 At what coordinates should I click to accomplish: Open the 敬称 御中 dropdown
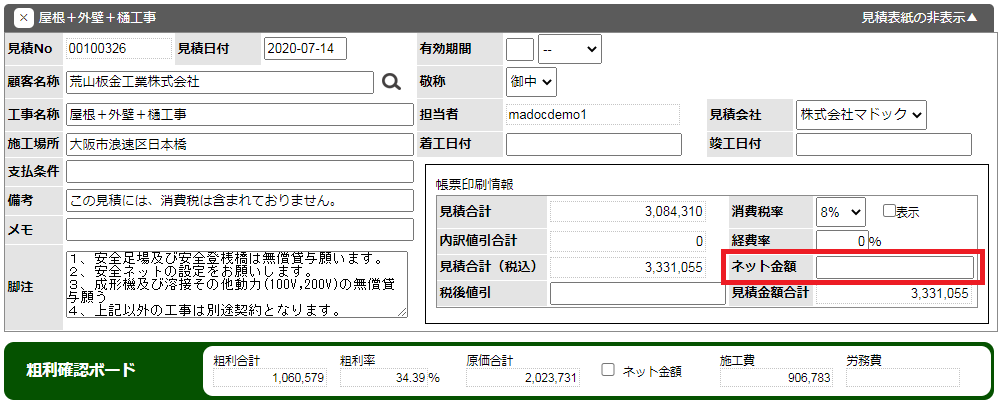tap(531, 82)
